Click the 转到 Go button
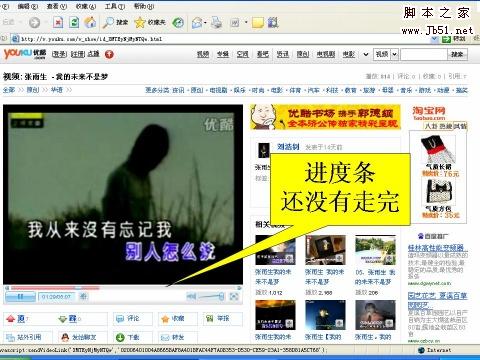The image size is (480, 360). pyautogui.click(x=453, y=39)
